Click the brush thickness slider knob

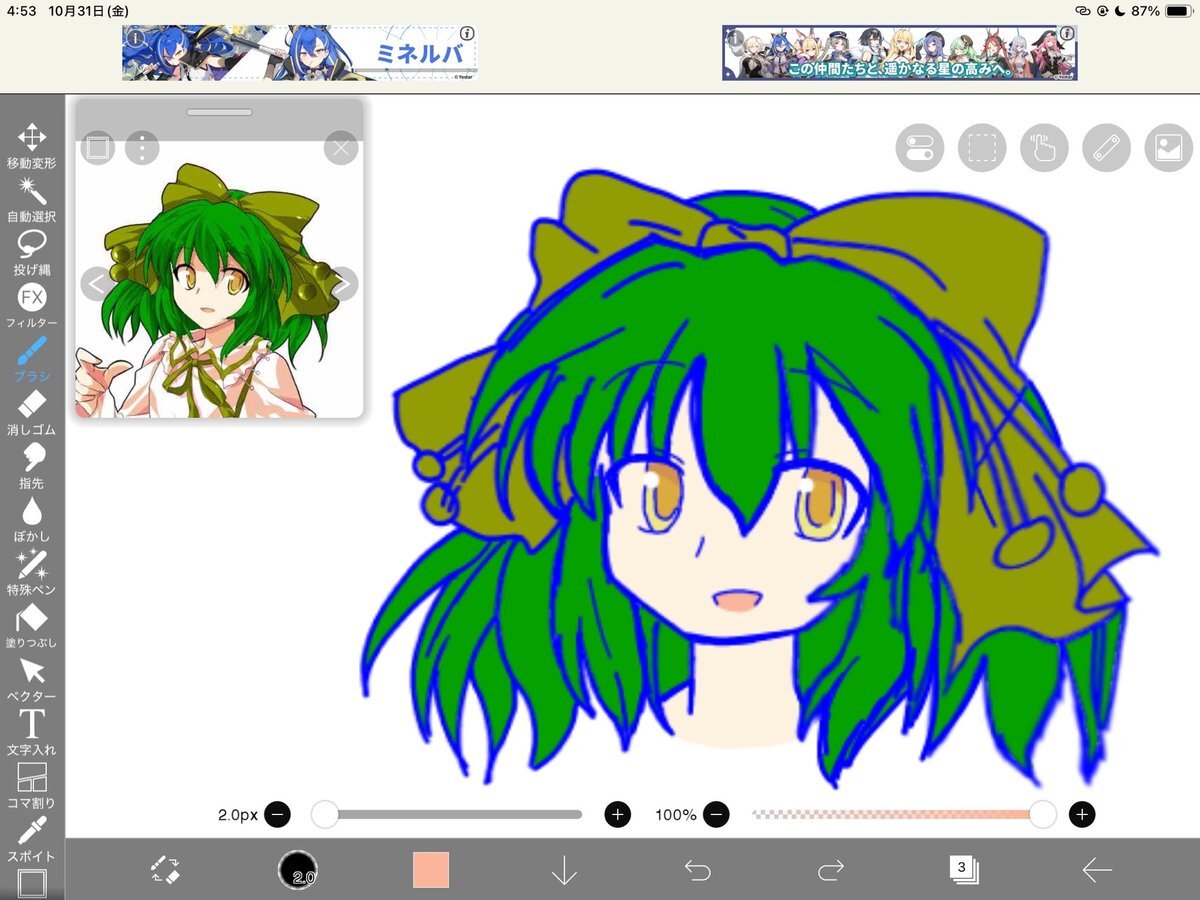point(325,815)
